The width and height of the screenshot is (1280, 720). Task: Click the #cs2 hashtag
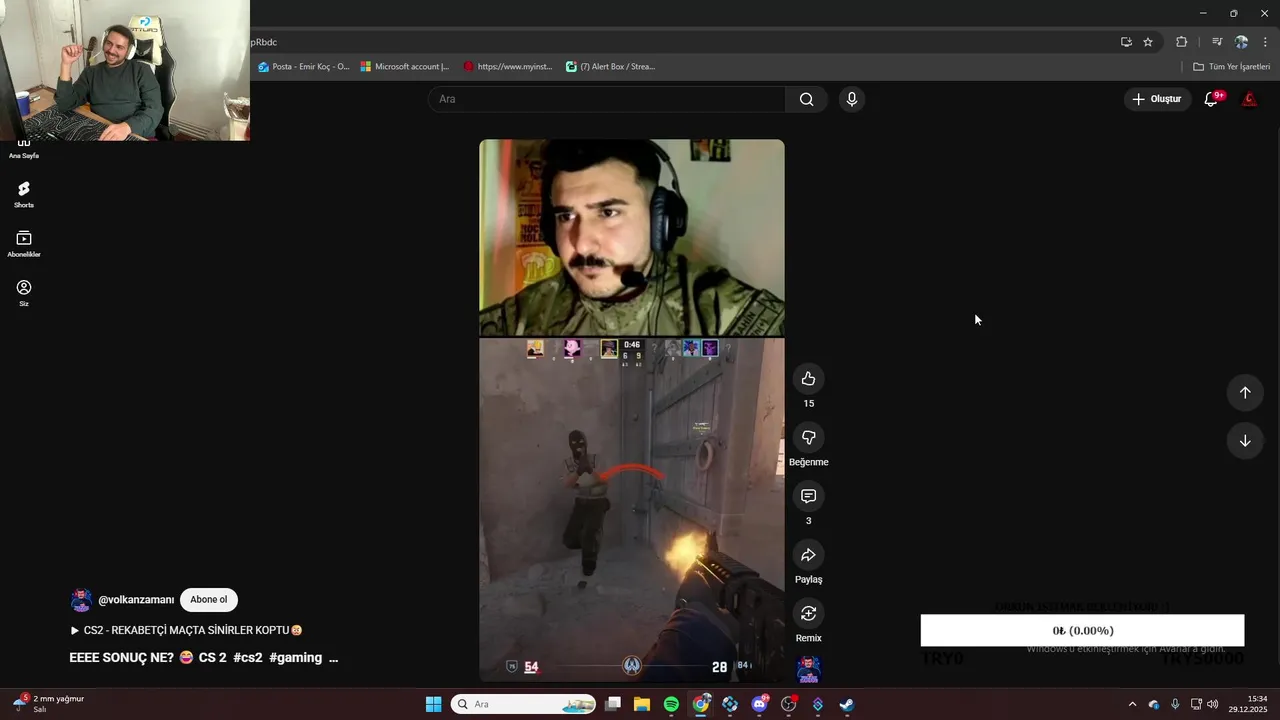248,658
